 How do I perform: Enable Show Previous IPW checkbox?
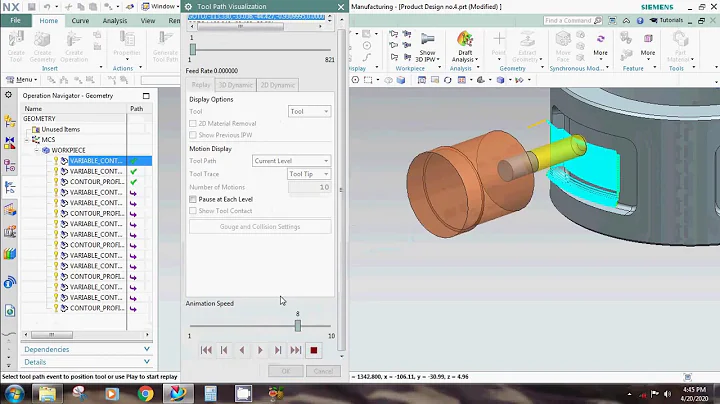coord(193,135)
